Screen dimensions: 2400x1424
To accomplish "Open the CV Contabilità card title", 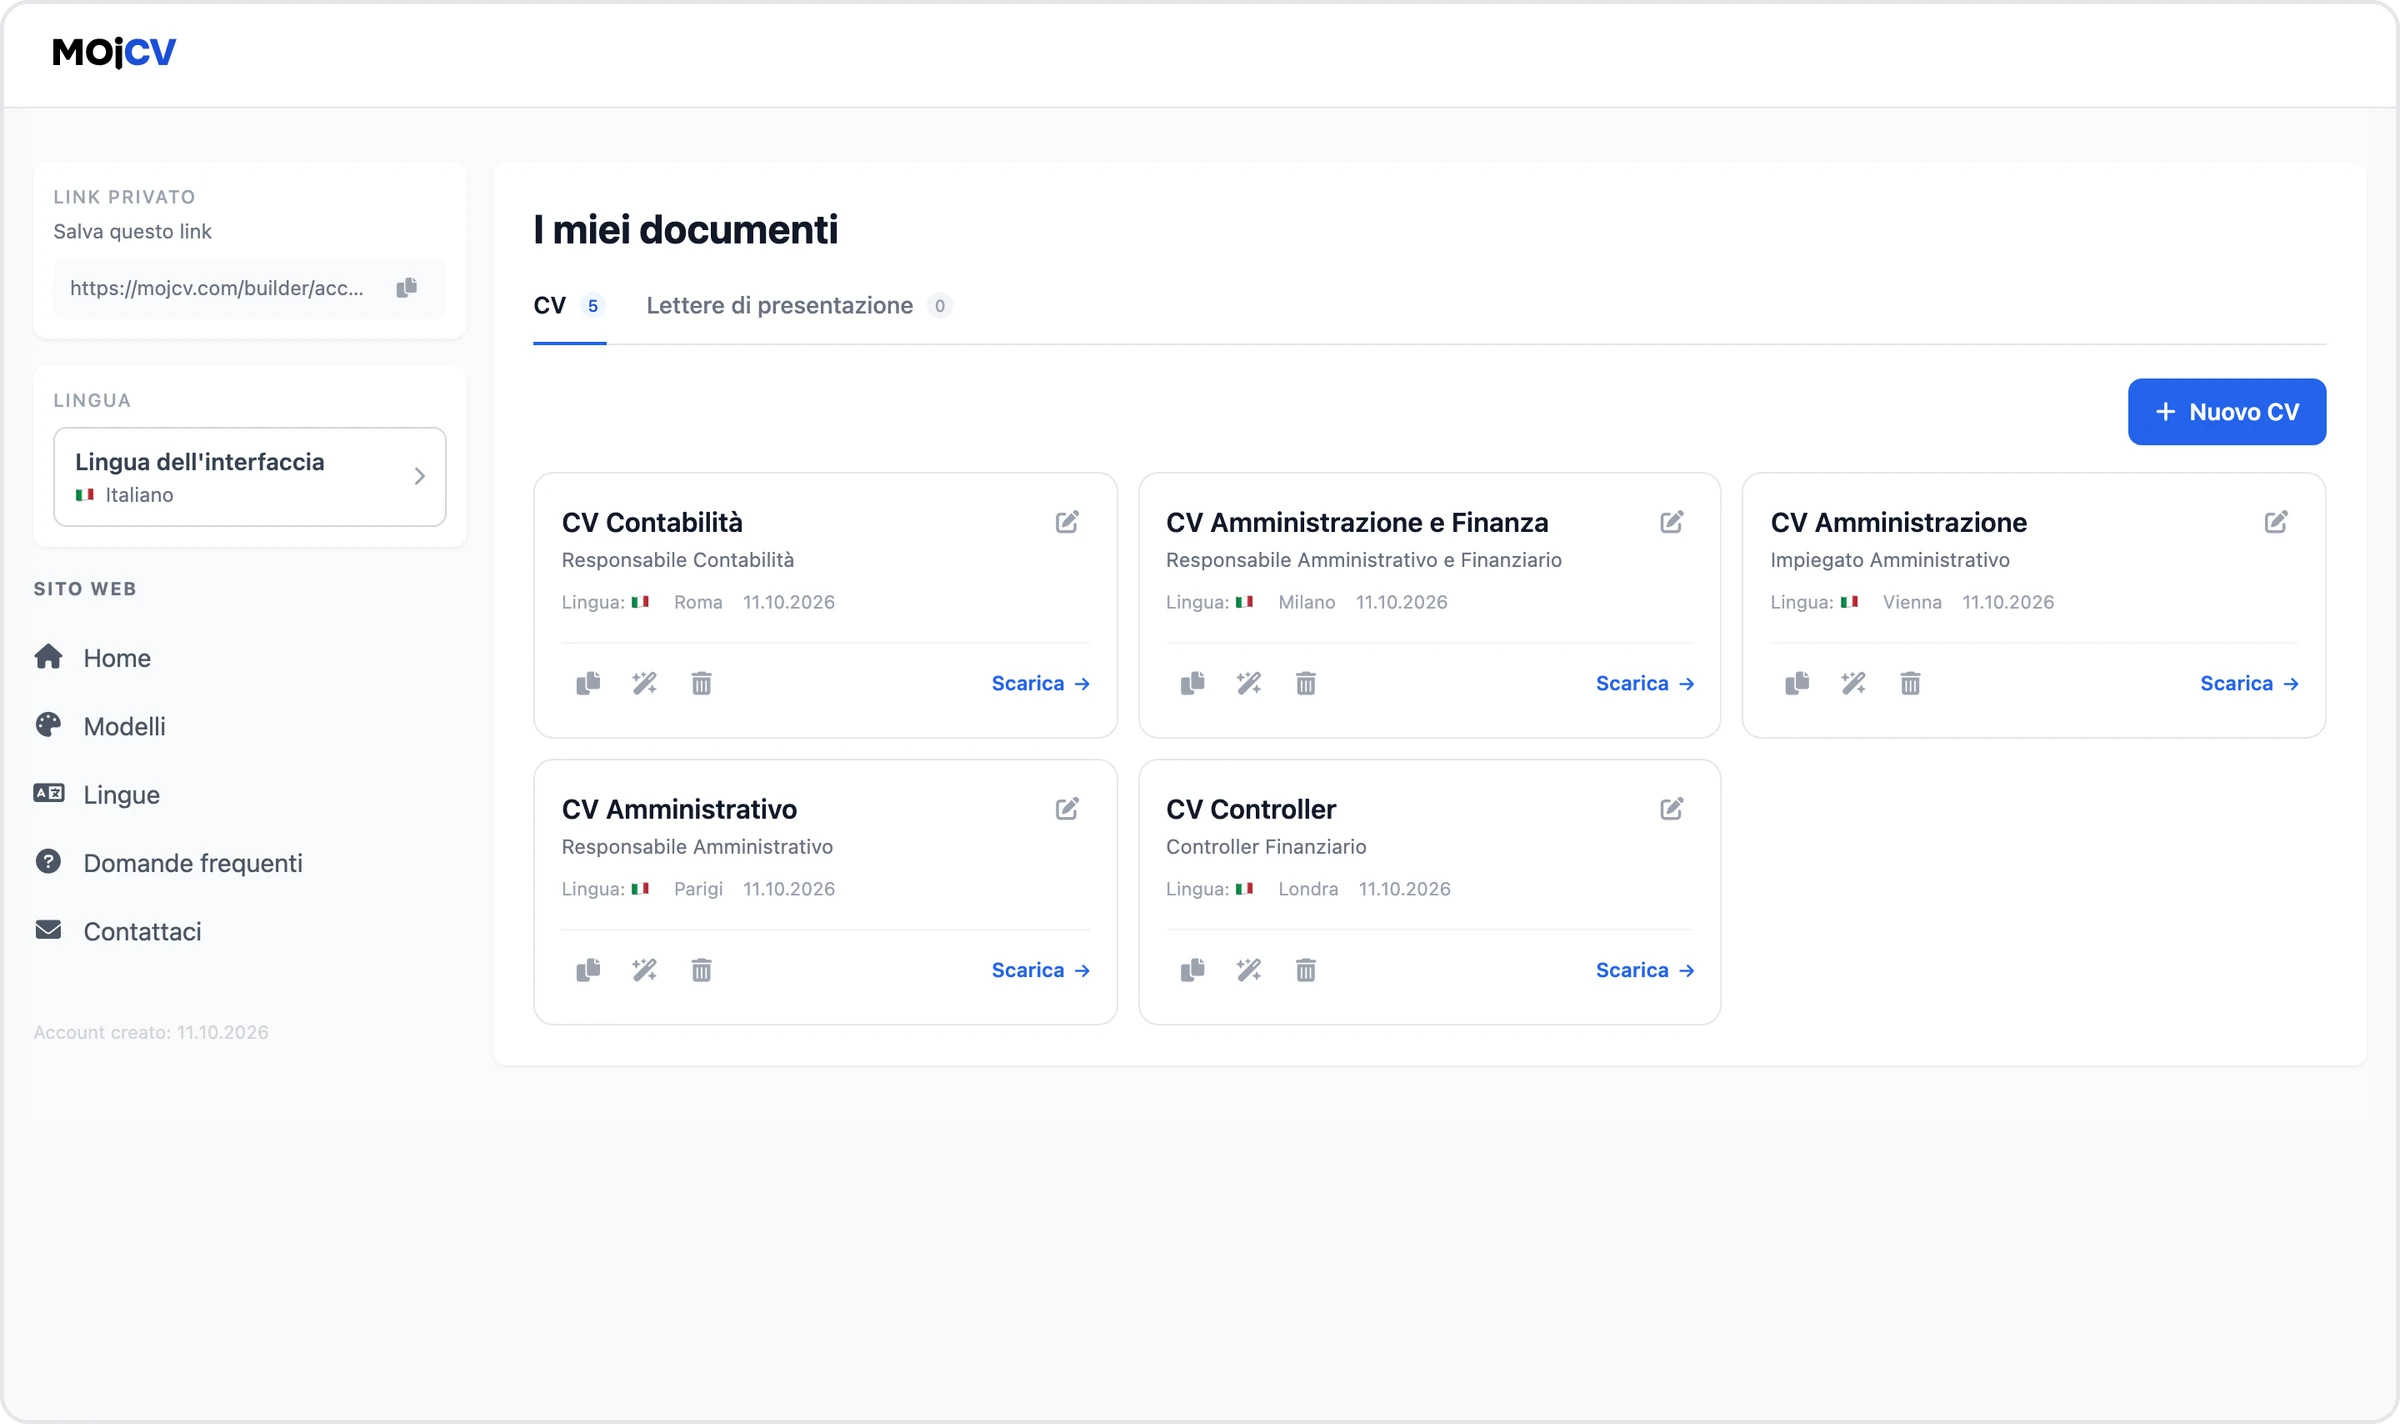I will 652,522.
